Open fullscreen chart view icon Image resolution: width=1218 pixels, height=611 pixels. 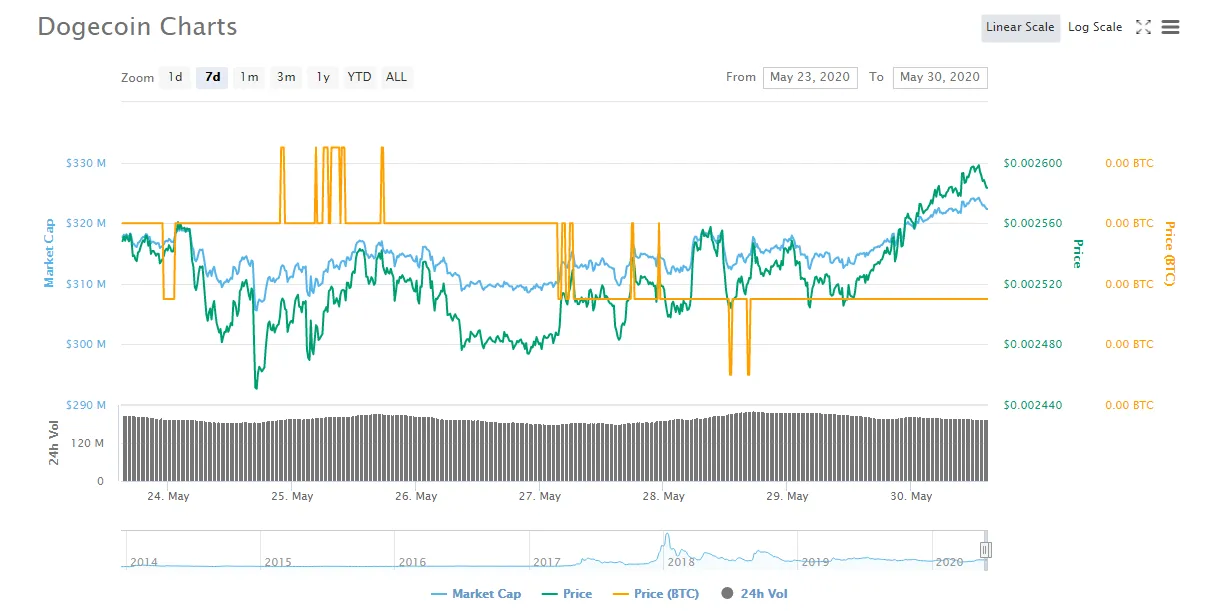[1143, 27]
